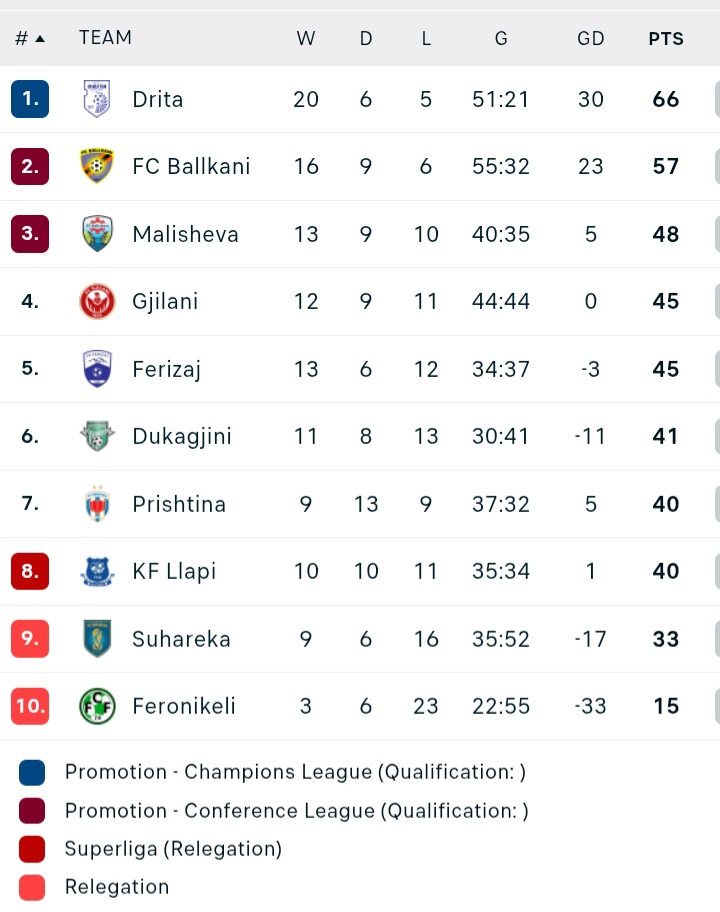Click the W wins column header

[x=306, y=39]
